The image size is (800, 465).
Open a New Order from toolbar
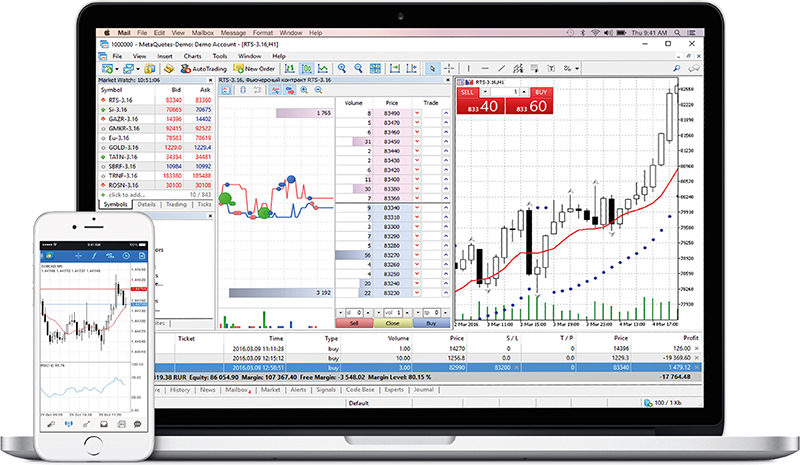point(254,68)
